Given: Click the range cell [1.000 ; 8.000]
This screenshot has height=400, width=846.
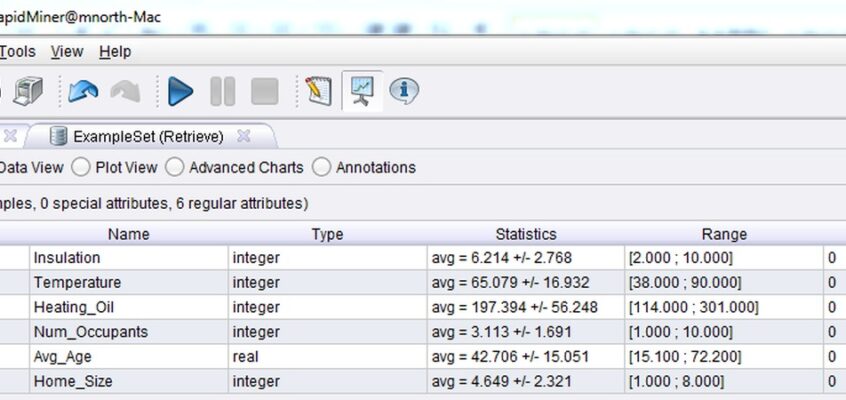Looking at the screenshot, I should click(724, 381).
